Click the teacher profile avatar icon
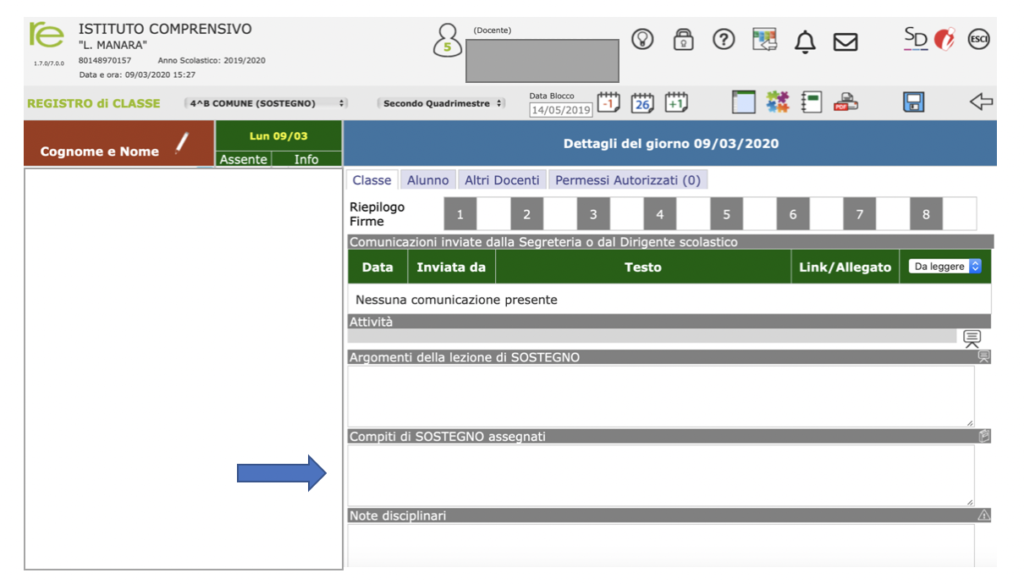The image size is (1024, 584). [447, 41]
